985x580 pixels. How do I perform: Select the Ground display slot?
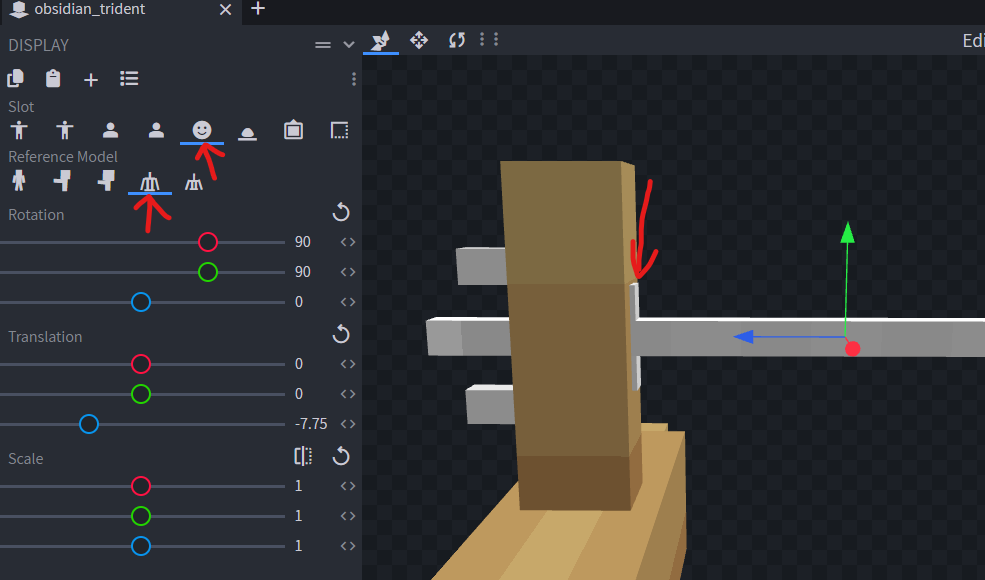click(x=247, y=131)
